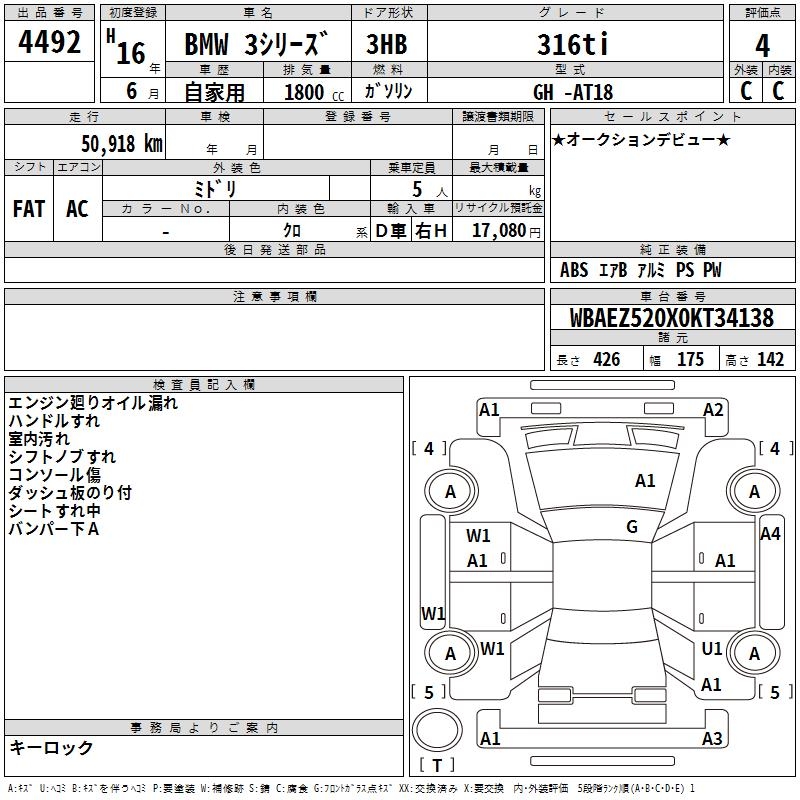Image resolution: width=800 pixels, height=800 pixels.
Task: Select the door shape value 3HB
Action: tap(387, 44)
